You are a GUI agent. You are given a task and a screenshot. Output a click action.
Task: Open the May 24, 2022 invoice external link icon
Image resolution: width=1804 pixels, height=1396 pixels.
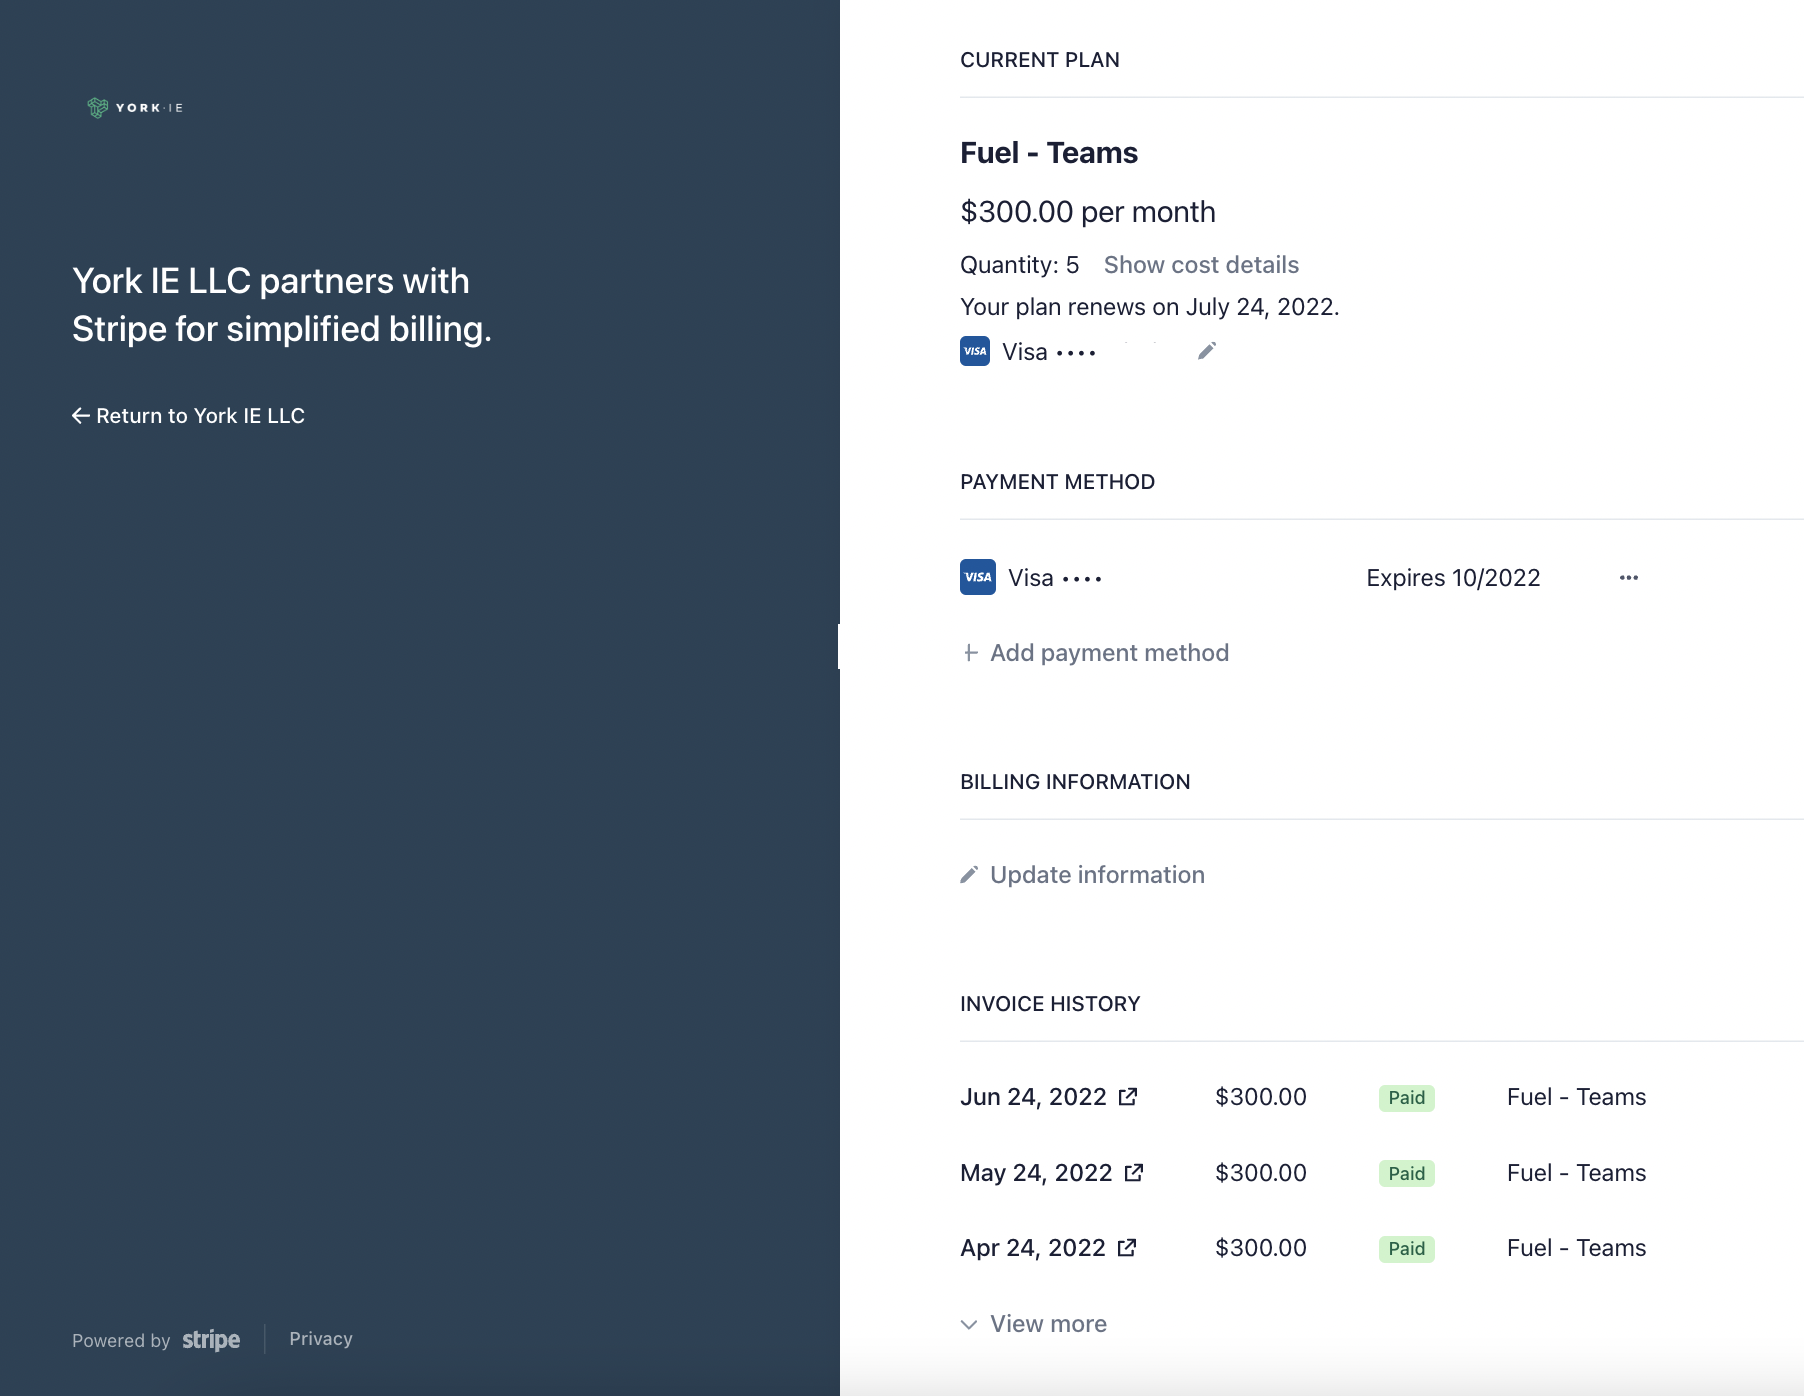click(x=1134, y=1173)
